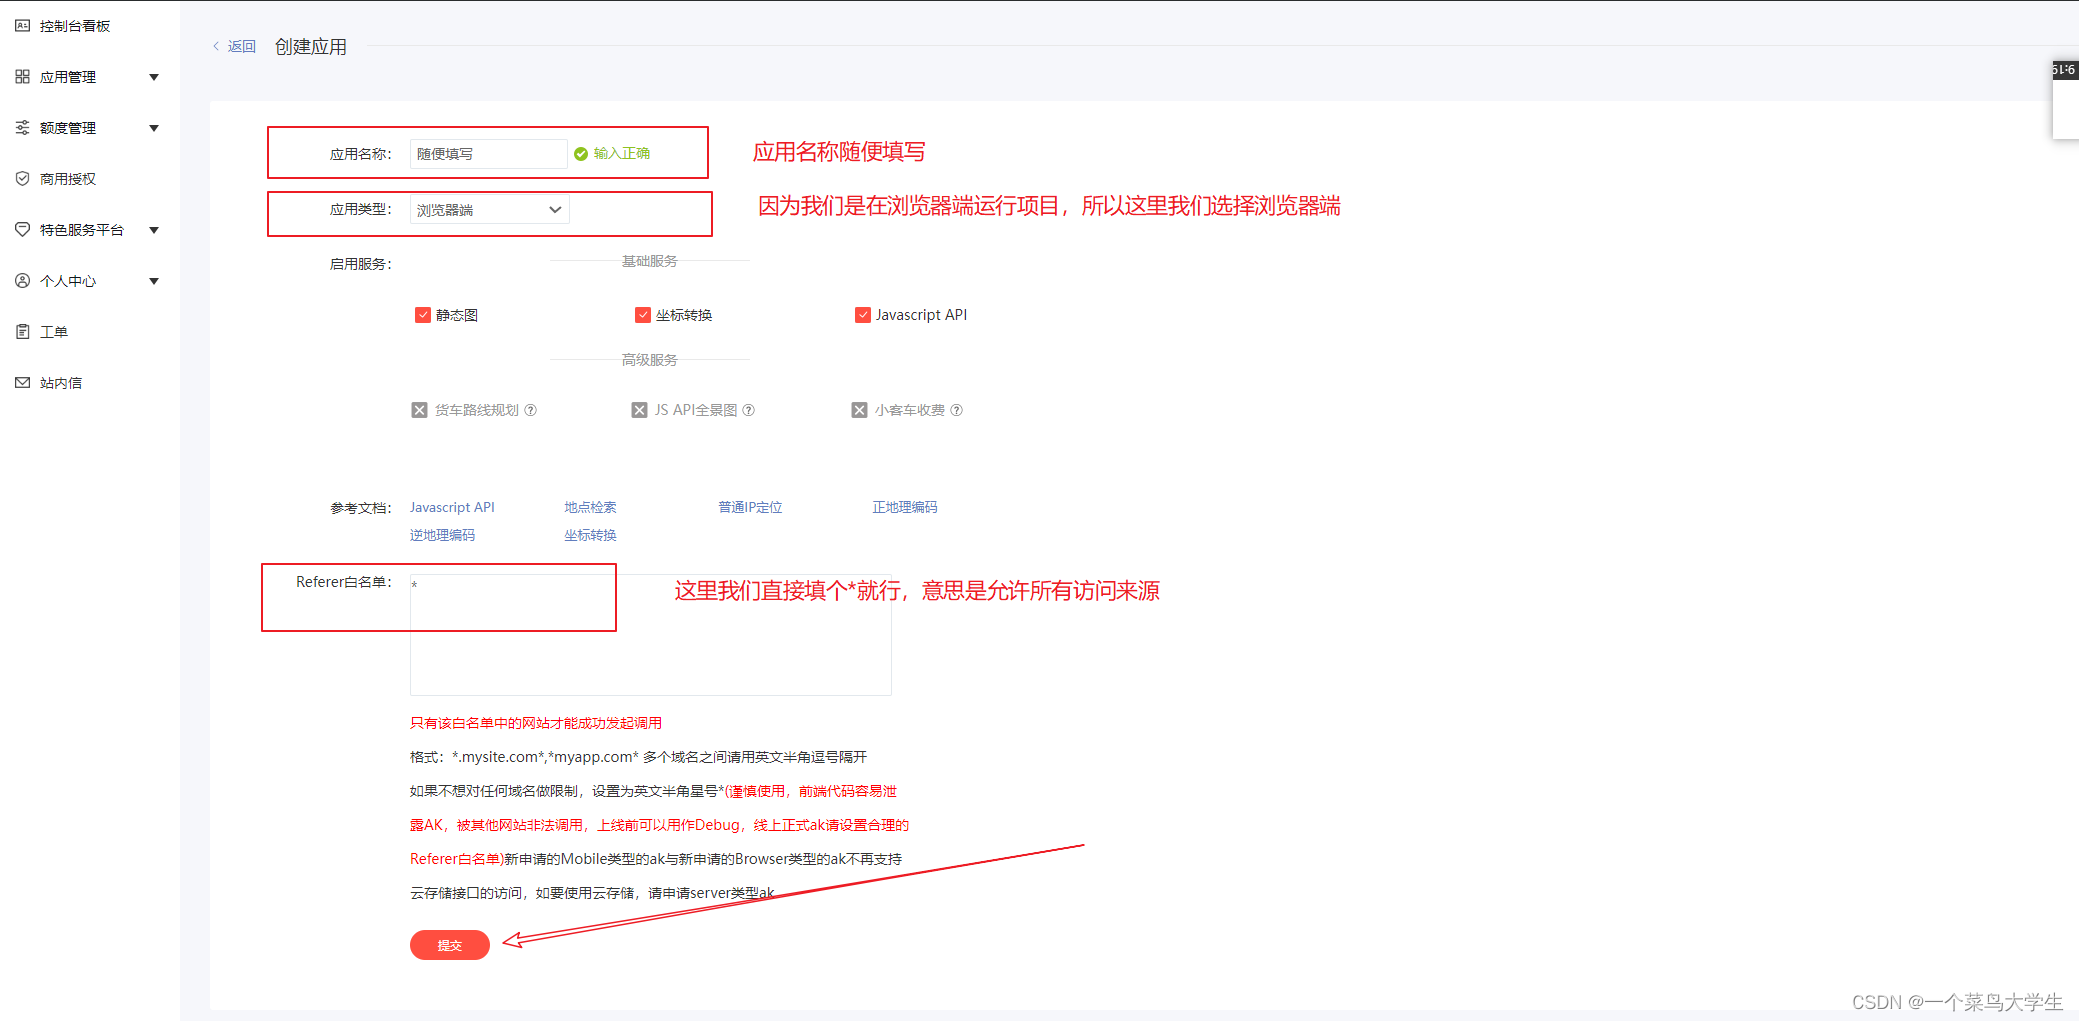Image resolution: width=2079 pixels, height=1021 pixels.
Task: Click help icon next to JS API全景图
Action: pos(749,410)
